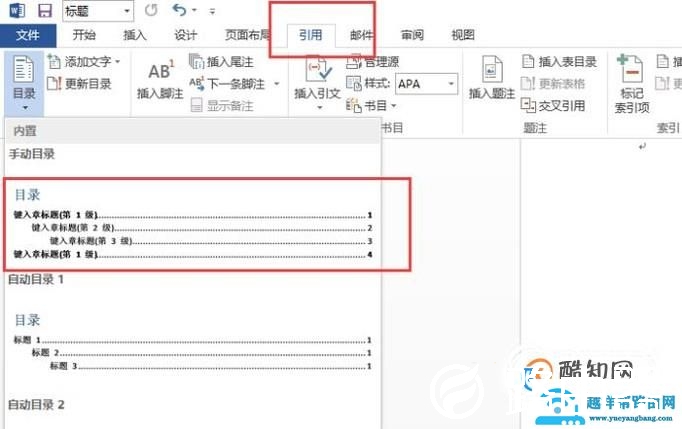682x429 pixels.
Task: Switch to the 邮件 tab
Action: pyautogui.click(x=361, y=35)
